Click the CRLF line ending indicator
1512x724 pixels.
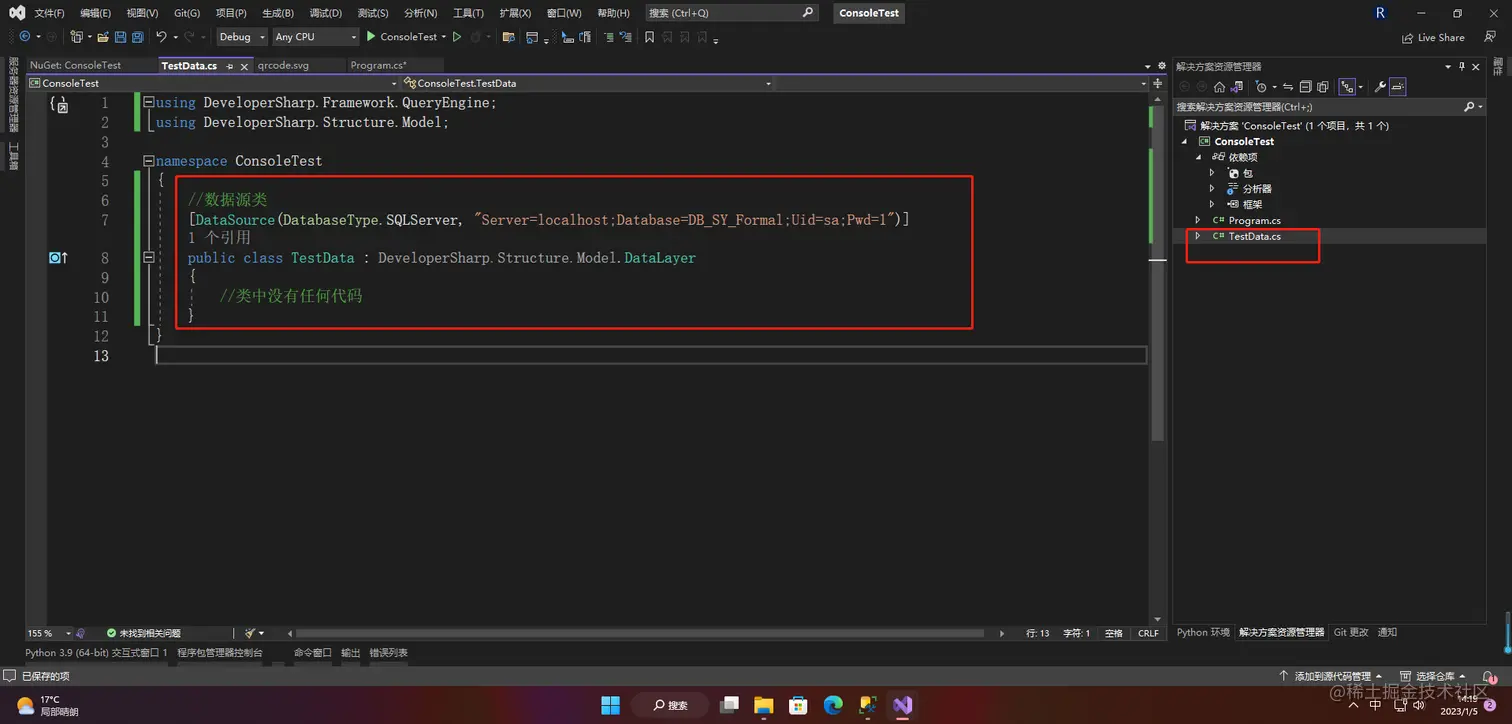point(1148,633)
